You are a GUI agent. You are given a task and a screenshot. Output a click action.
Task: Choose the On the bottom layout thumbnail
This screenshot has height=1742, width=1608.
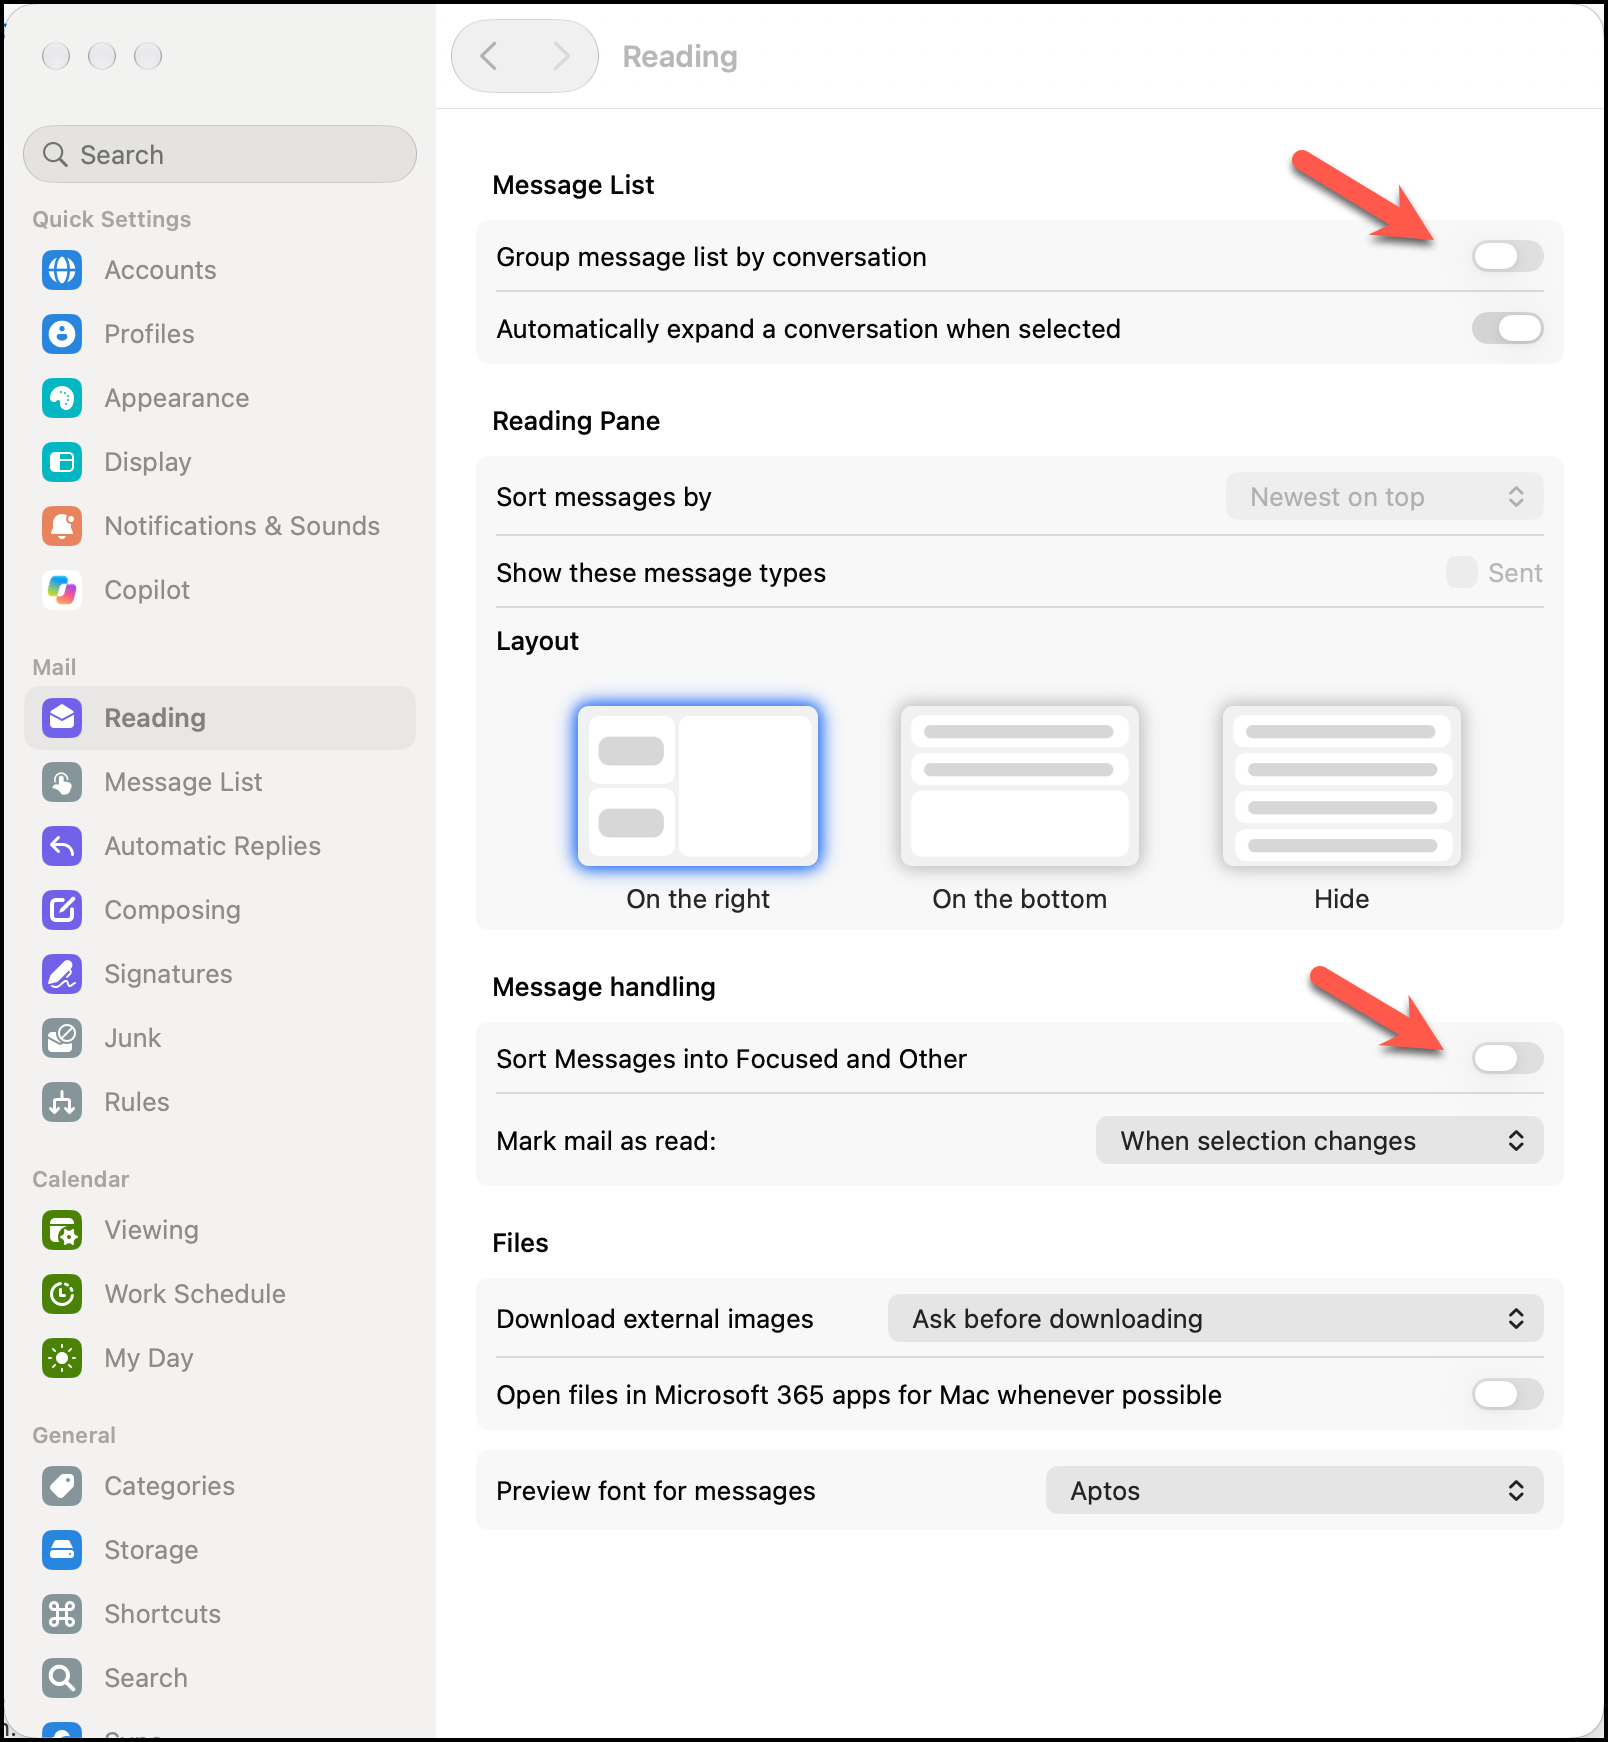tap(1020, 786)
